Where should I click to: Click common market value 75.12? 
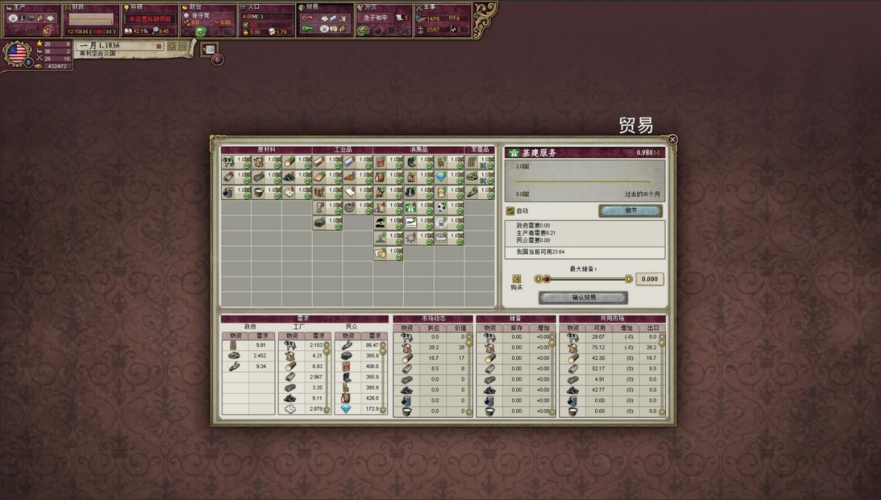point(598,347)
